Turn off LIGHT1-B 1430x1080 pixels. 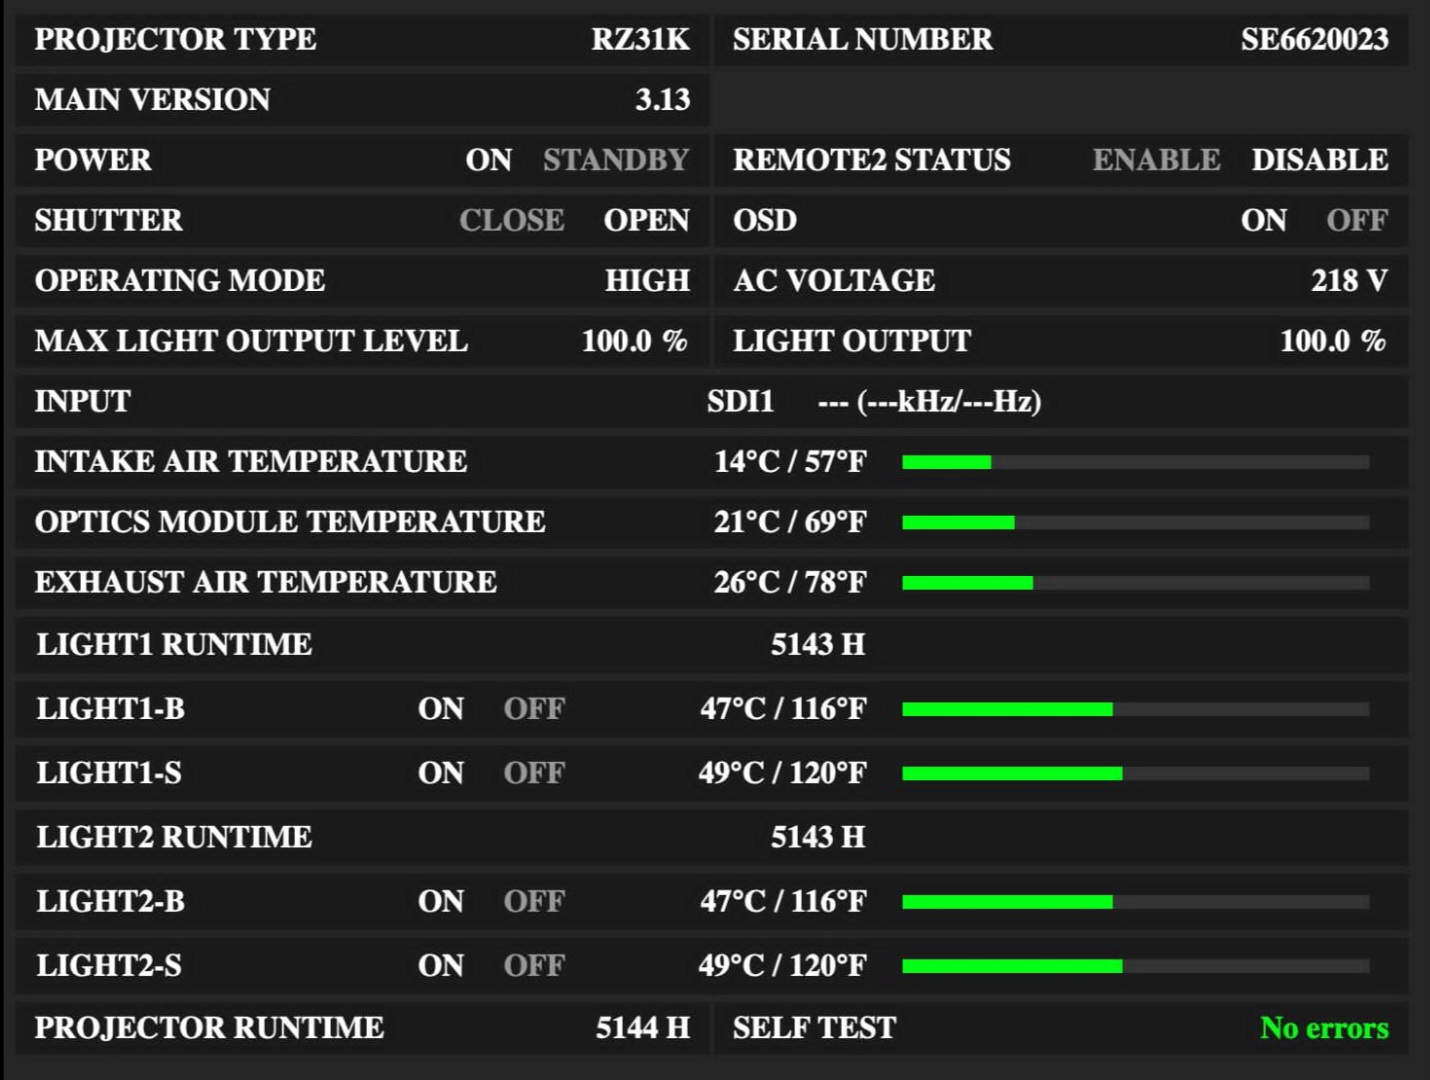tap(534, 709)
